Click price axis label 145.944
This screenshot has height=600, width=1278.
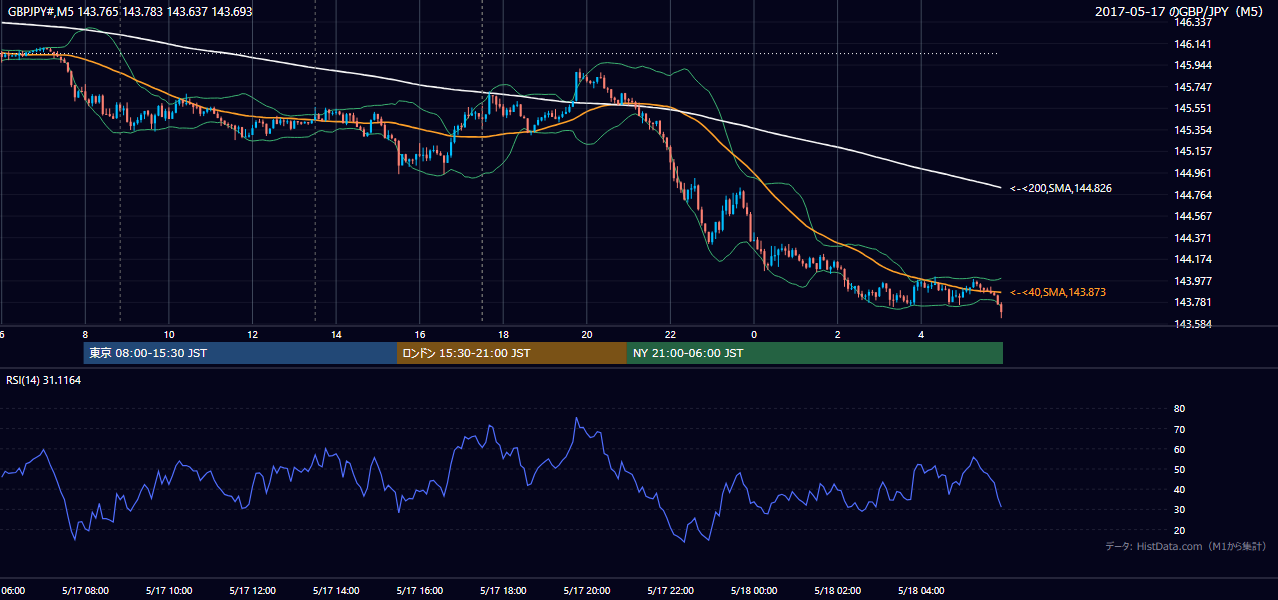[1192, 65]
